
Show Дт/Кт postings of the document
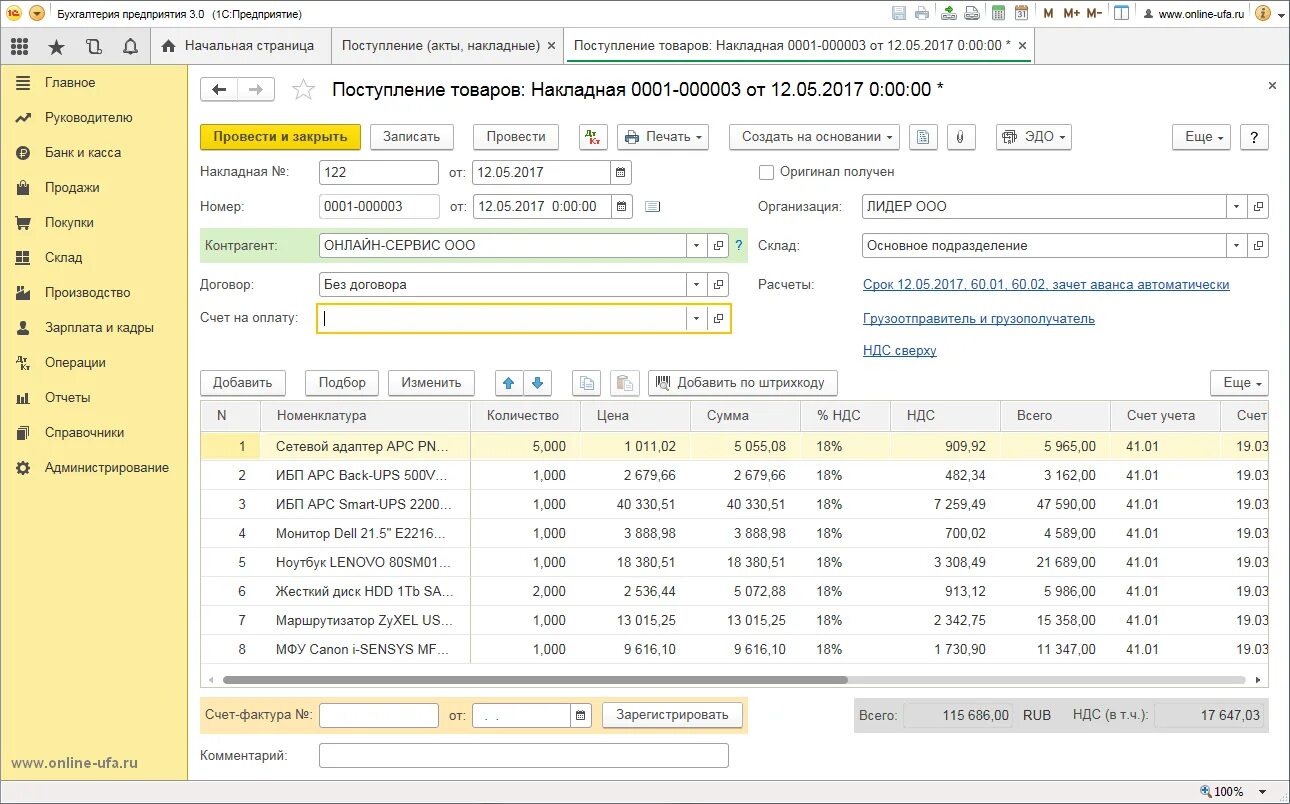pos(593,137)
